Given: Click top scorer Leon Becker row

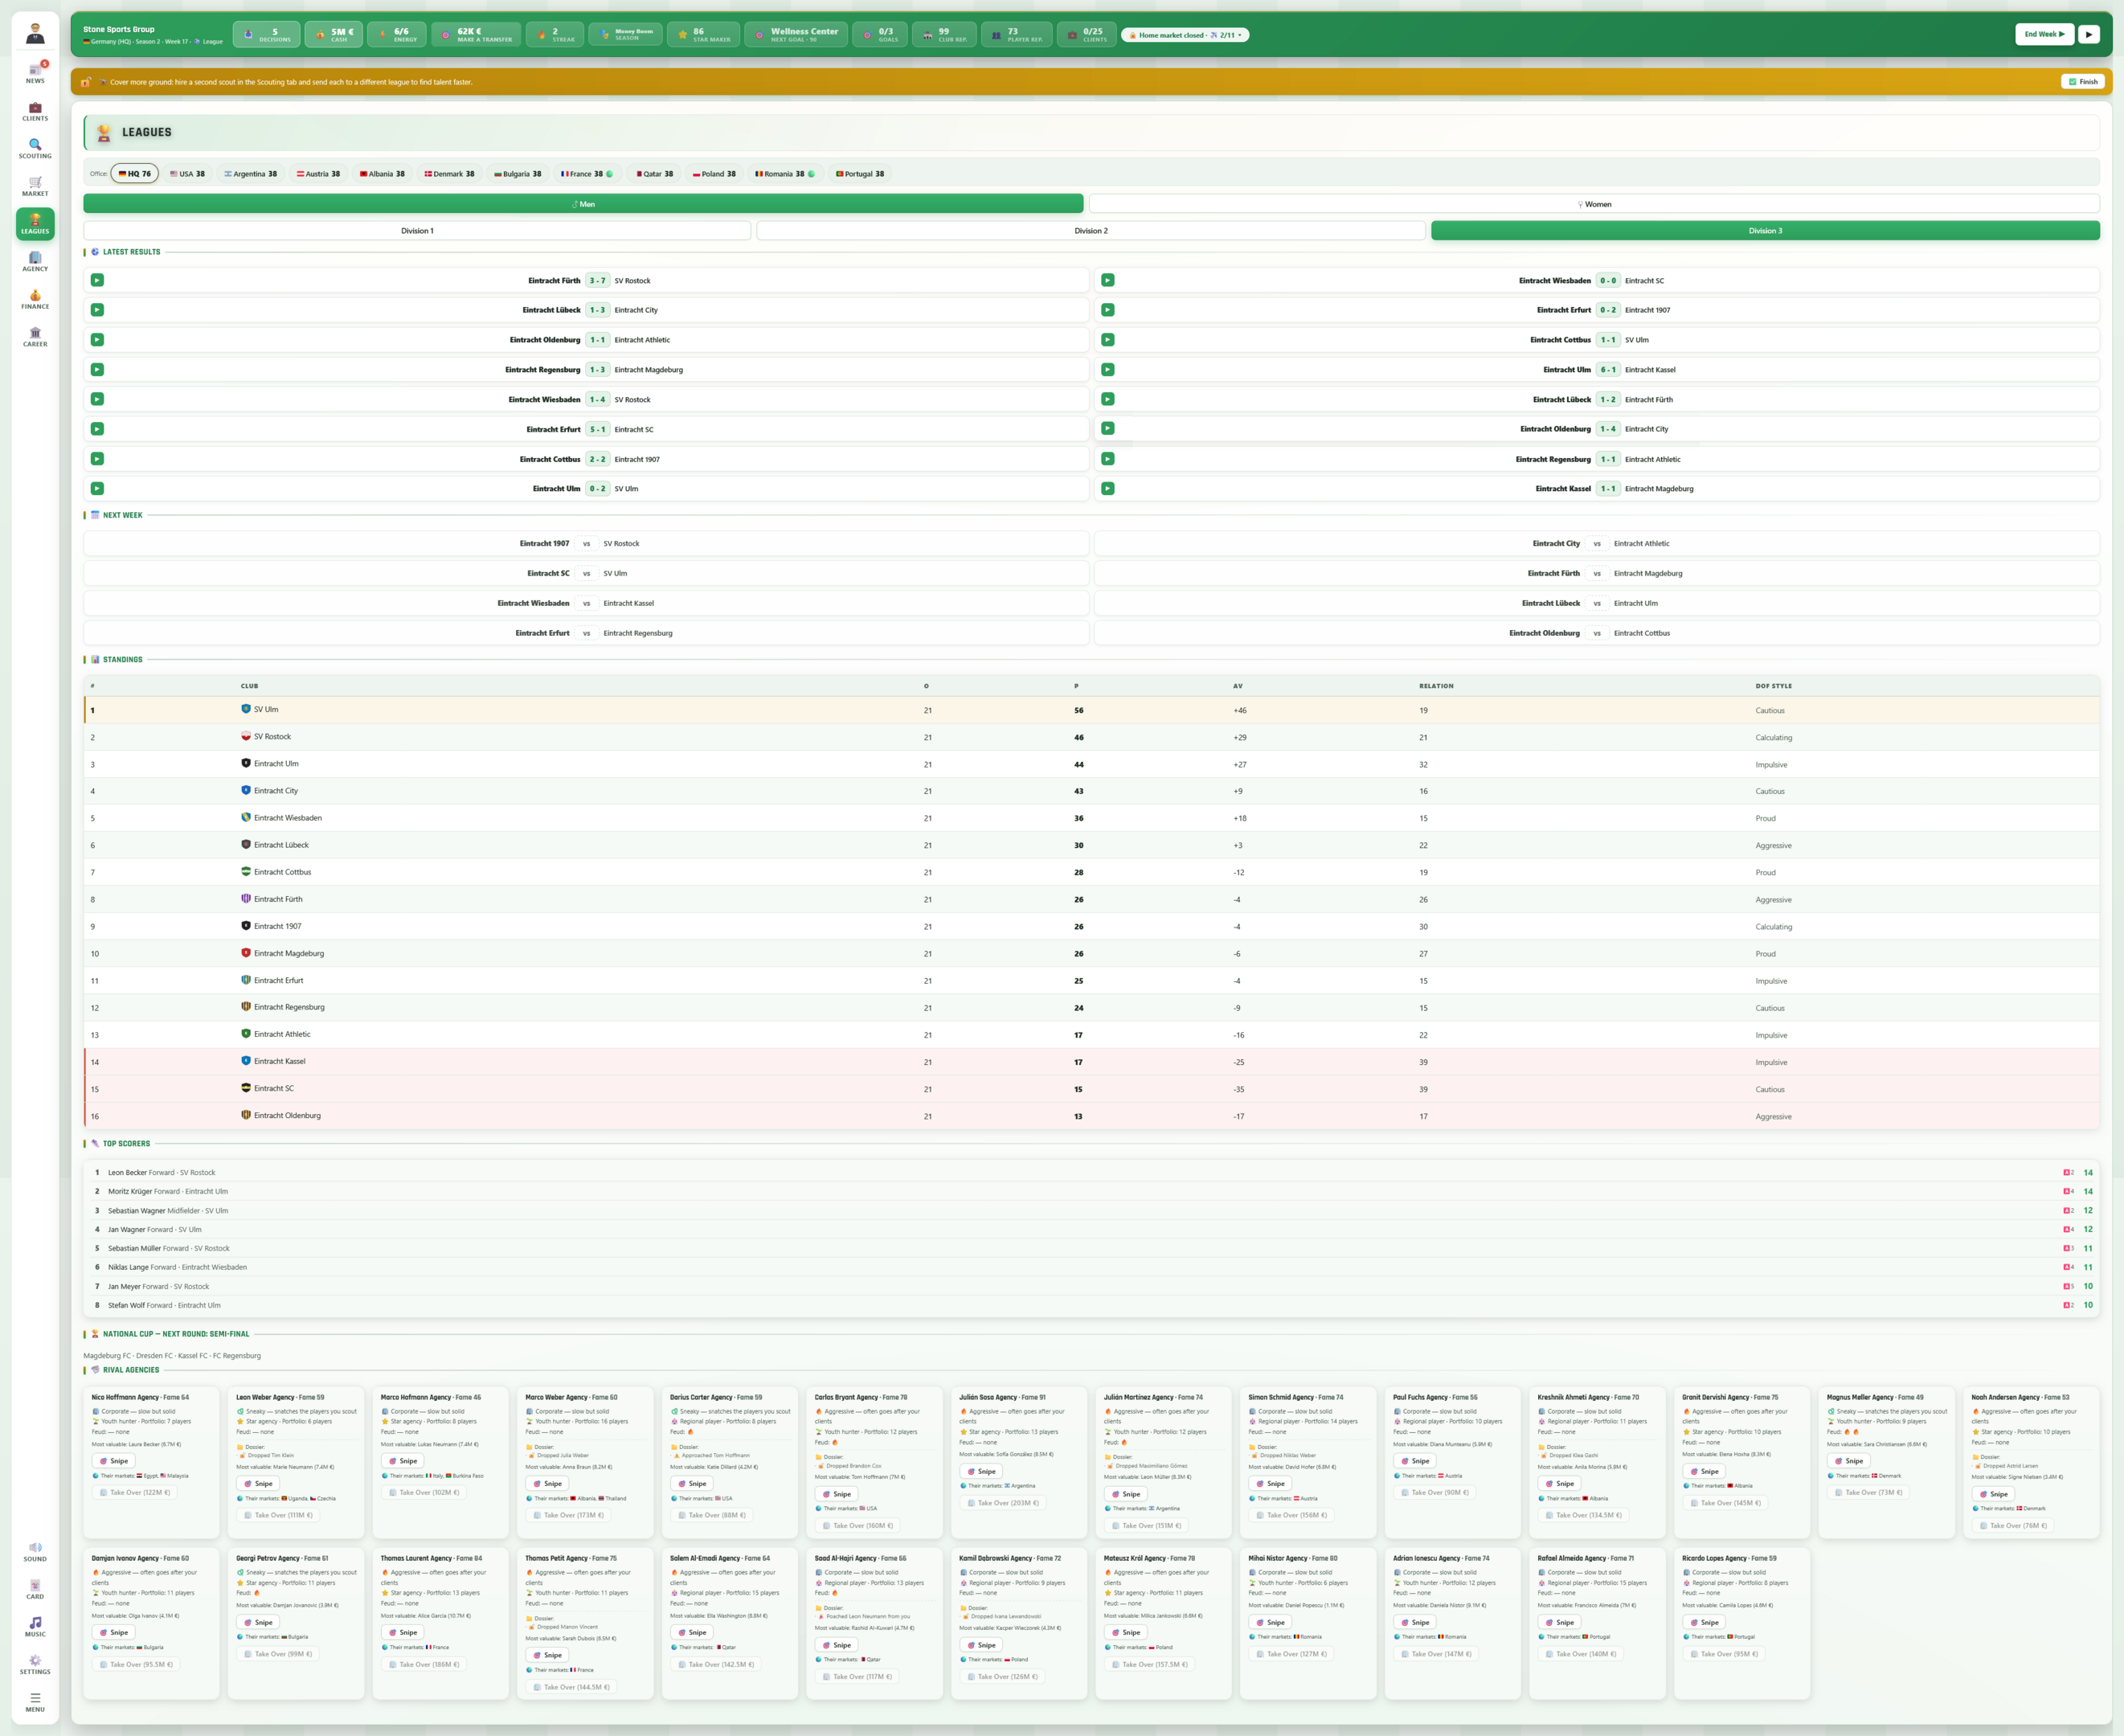Looking at the screenshot, I should coord(1092,1172).
